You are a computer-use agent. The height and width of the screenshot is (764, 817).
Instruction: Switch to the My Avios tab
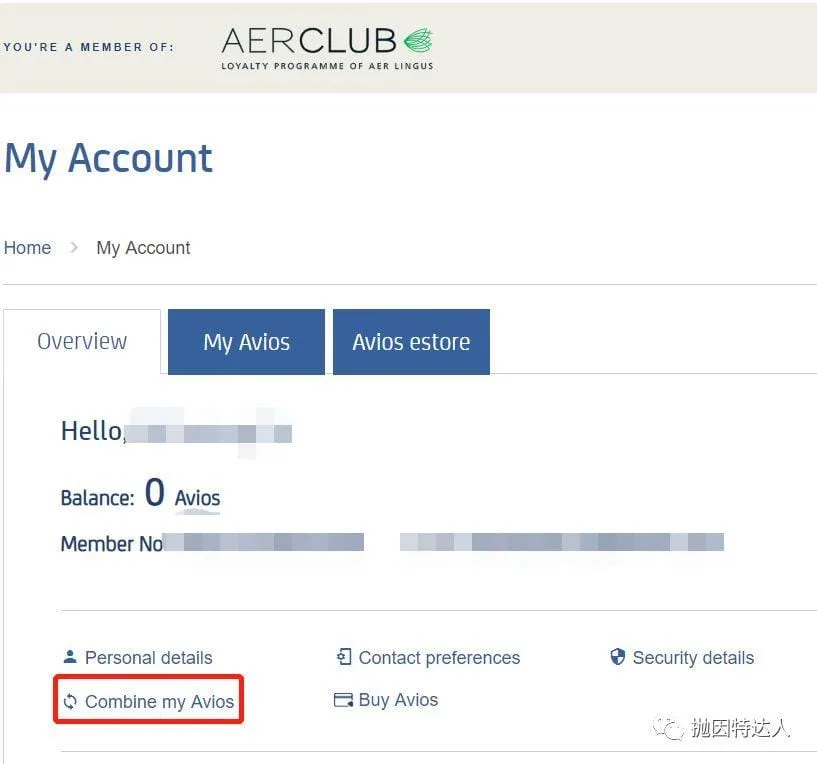(x=246, y=342)
